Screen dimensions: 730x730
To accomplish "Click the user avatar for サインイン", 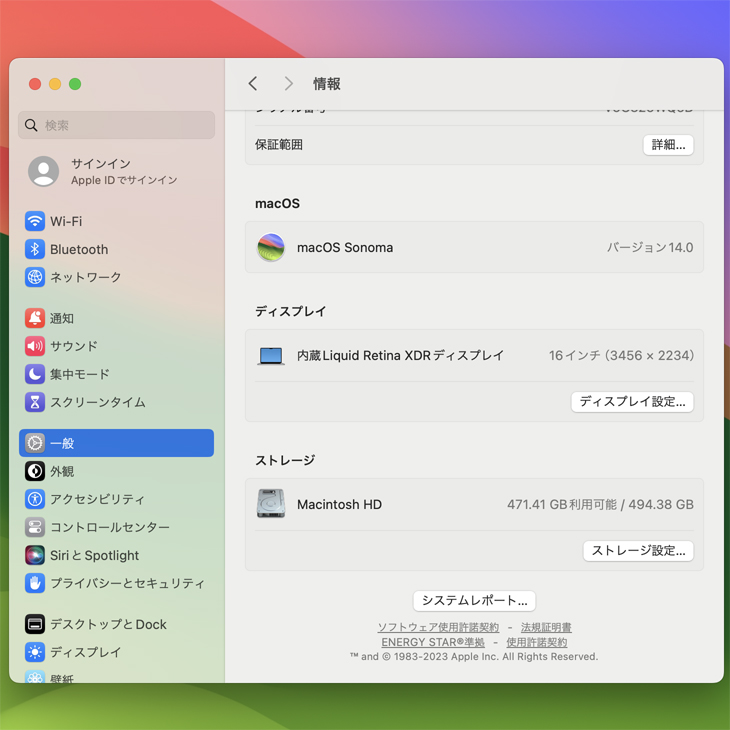I will pos(43,171).
